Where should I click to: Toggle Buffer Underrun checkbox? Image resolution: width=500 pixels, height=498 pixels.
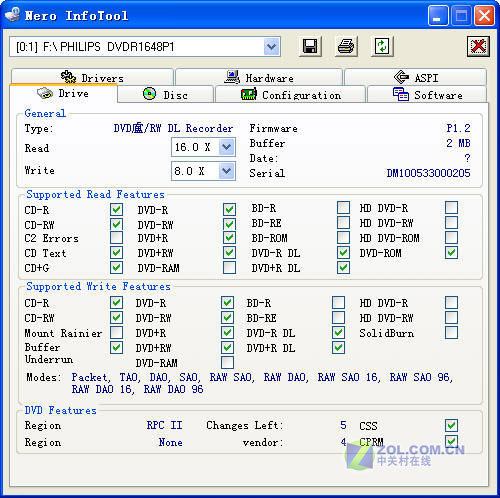(116, 347)
